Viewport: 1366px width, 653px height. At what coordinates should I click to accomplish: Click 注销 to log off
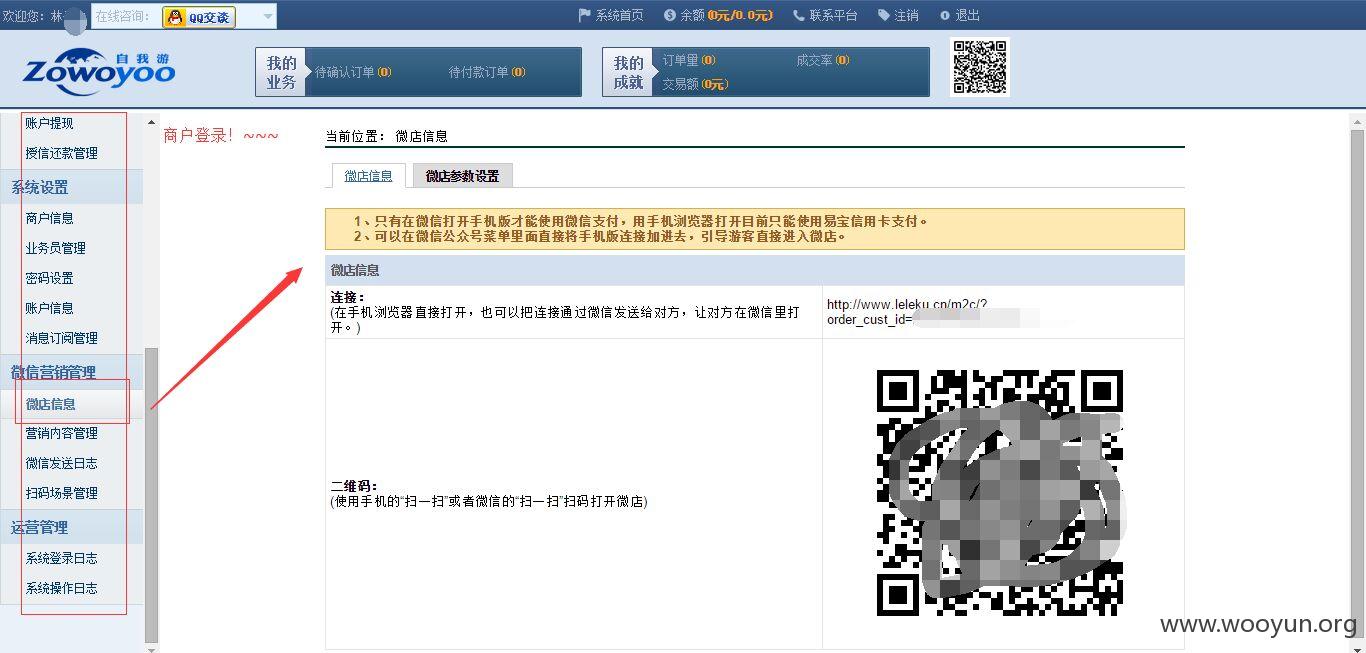pyautogui.click(x=906, y=16)
